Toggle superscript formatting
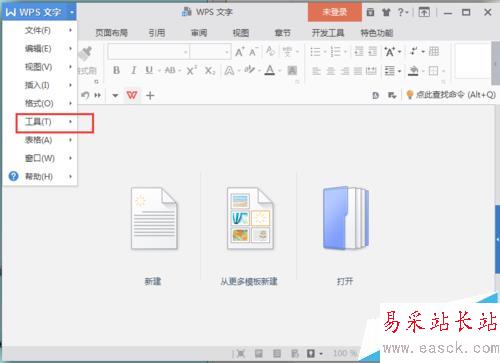Image resolution: width=500 pixels, height=363 pixels. click(x=192, y=71)
